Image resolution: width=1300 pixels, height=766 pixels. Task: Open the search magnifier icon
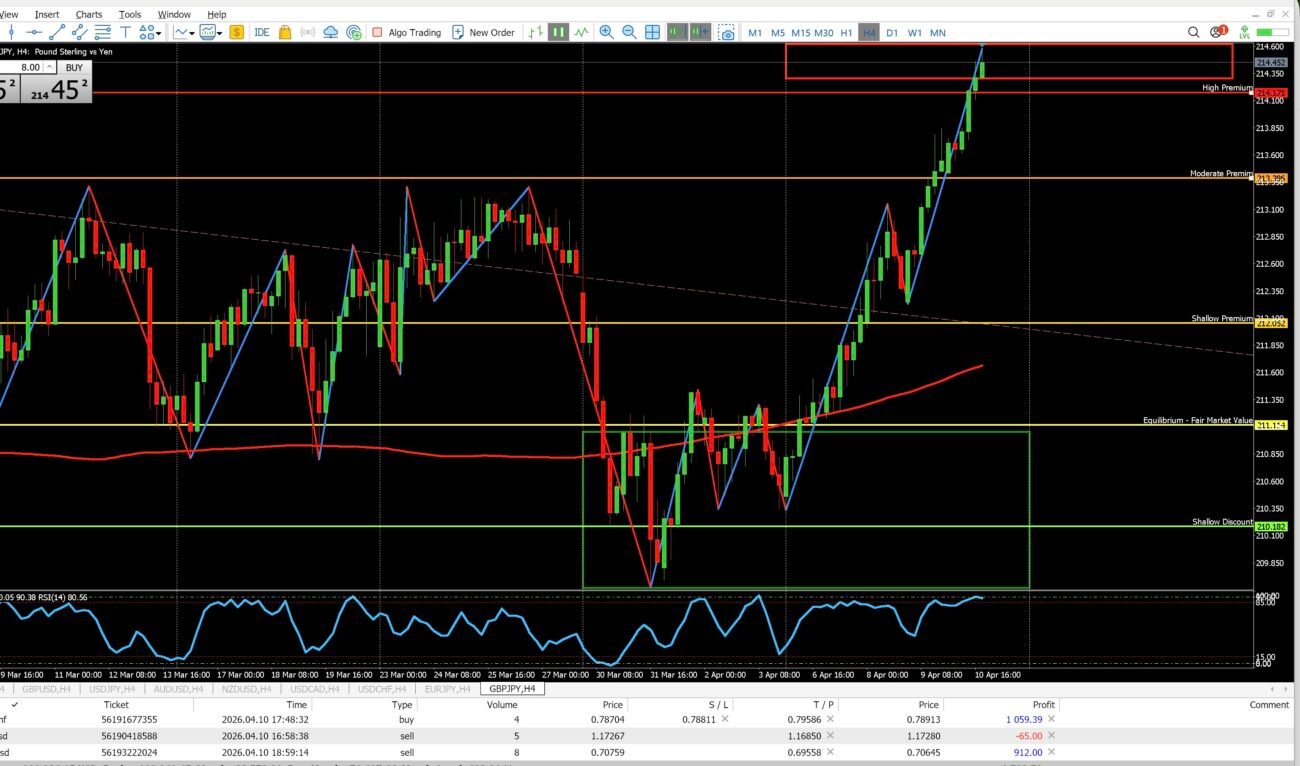1193,32
